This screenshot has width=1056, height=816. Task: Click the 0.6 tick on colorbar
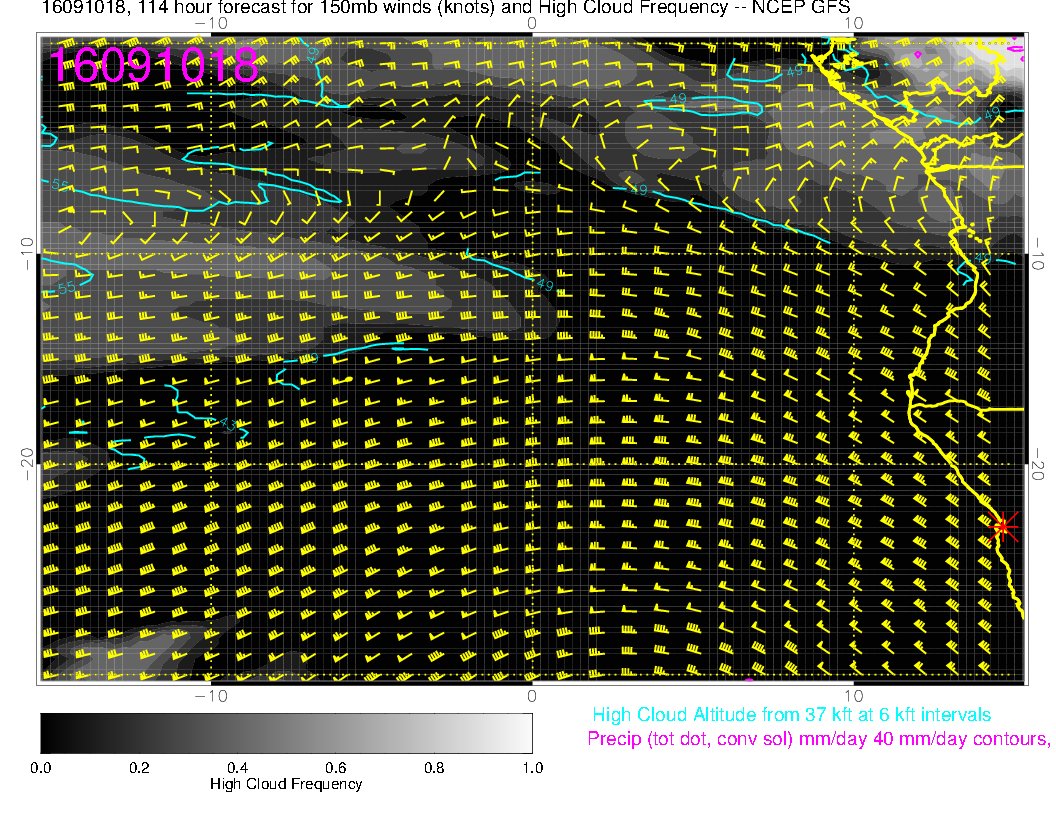335,768
